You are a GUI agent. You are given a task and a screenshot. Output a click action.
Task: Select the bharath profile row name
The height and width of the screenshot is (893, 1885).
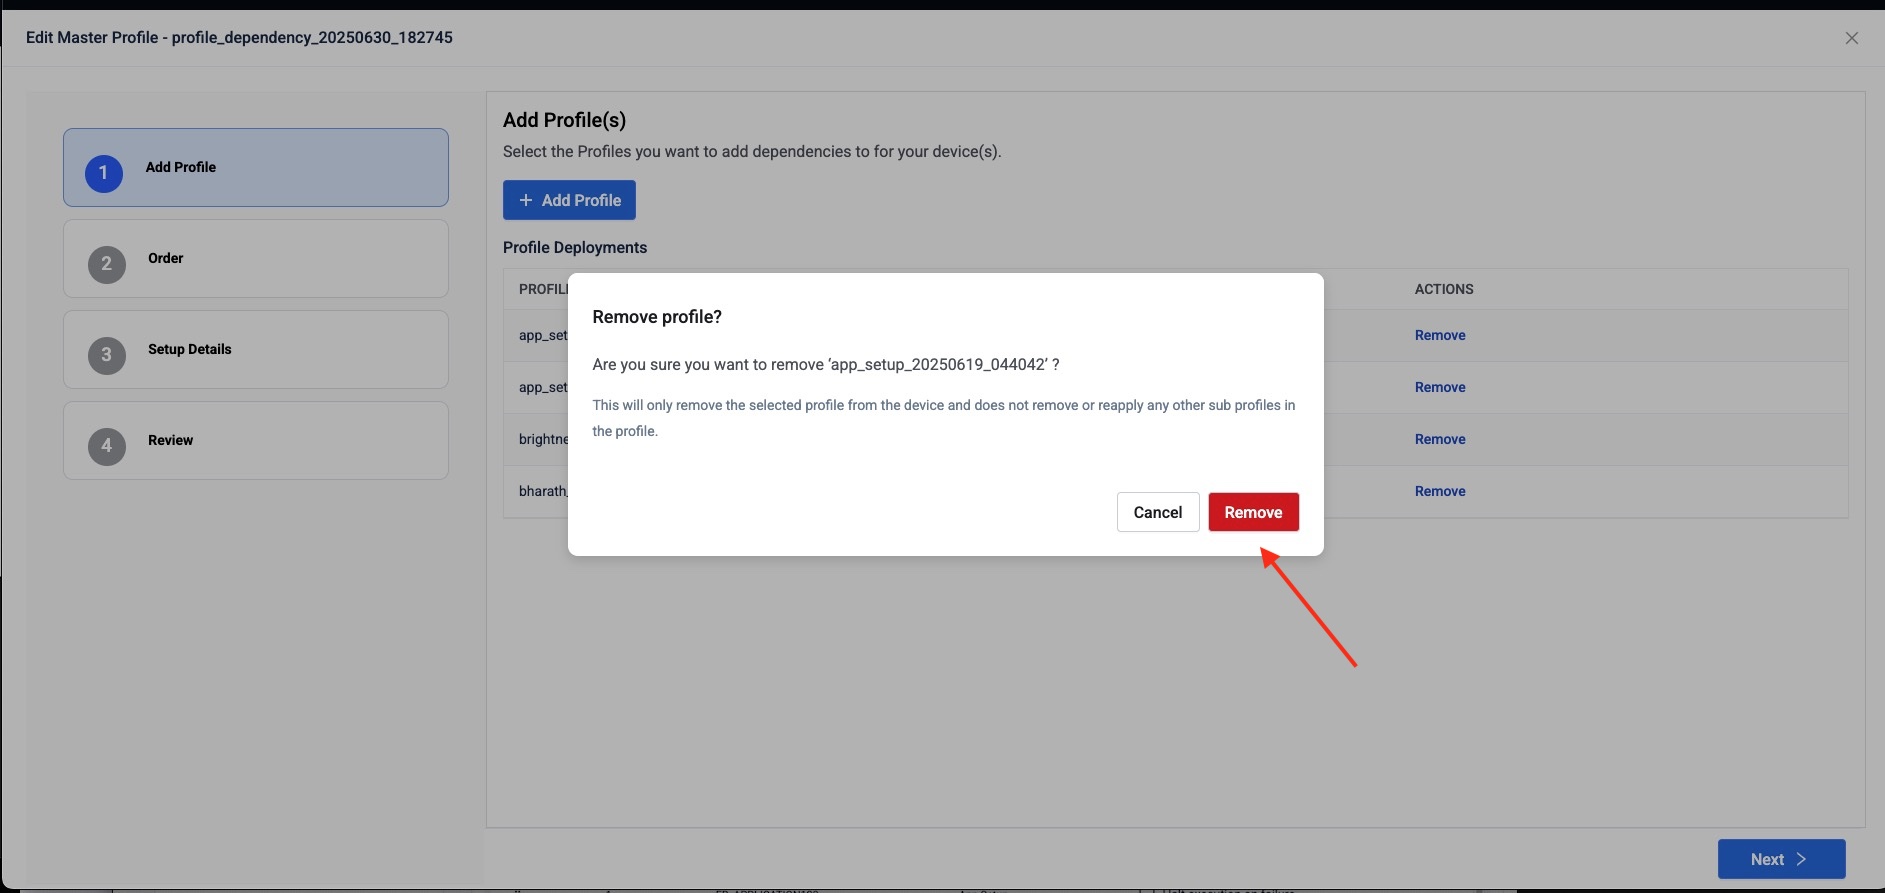[543, 491]
